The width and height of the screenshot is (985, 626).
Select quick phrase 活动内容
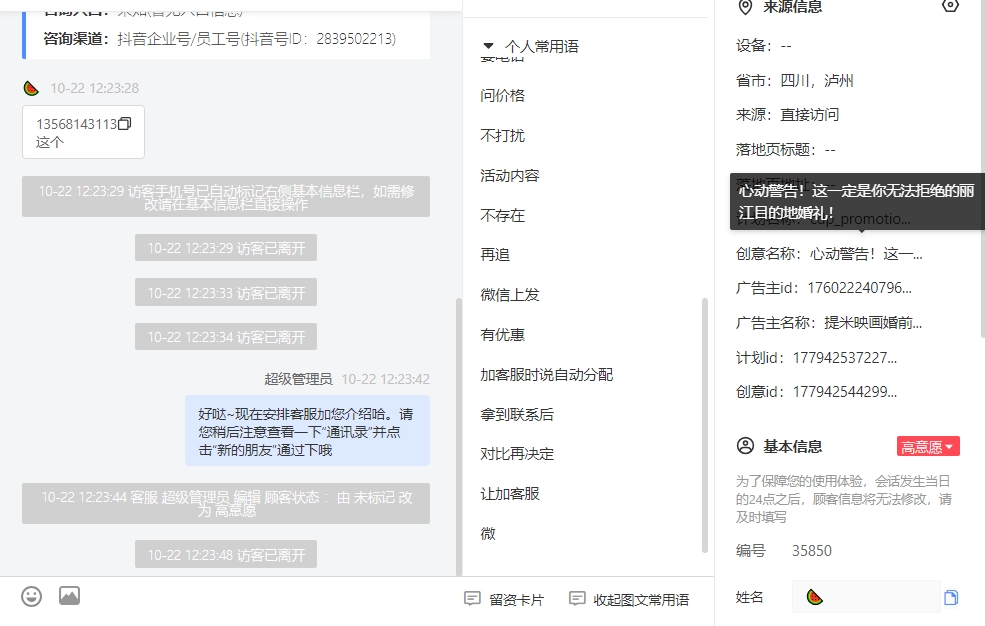[510, 176]
